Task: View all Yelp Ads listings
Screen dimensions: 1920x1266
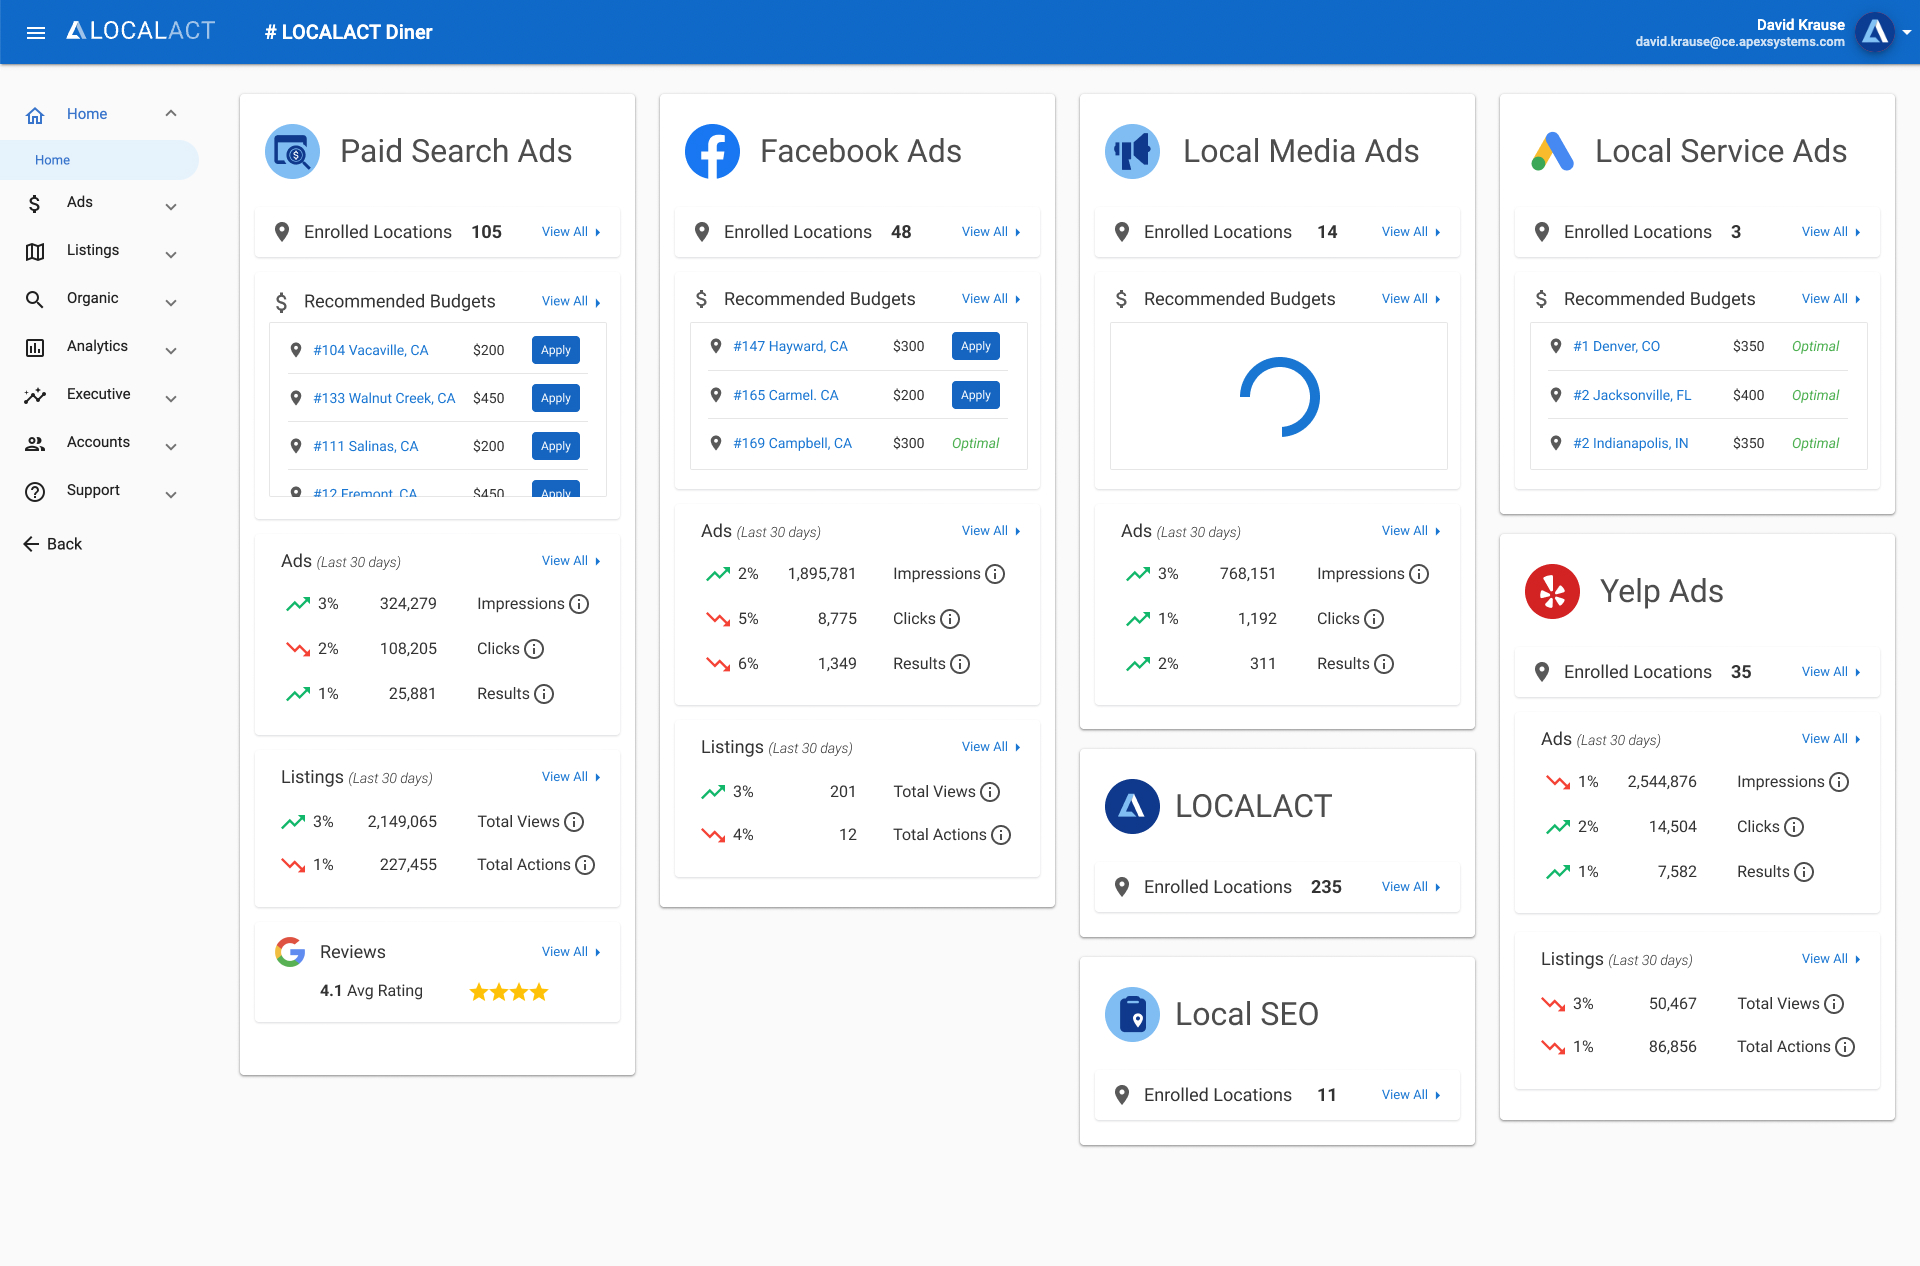Action: click(x=1831, y=959)
